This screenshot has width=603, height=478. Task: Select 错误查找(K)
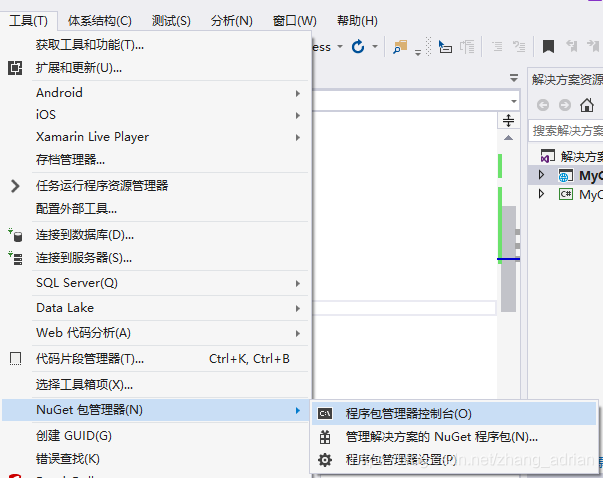click(x=68, y=458)
